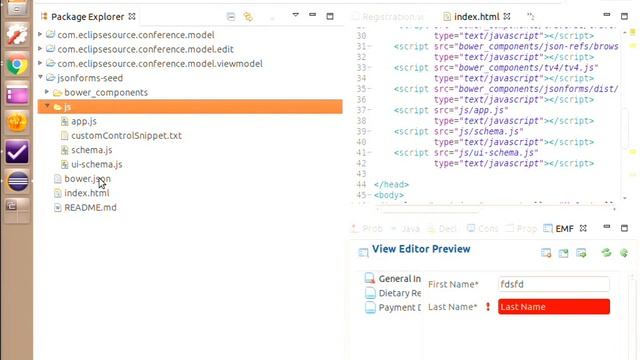Screen dimensions: 640x360
Task: Select the jsonforms-seed project
Action: pos(90,78)
